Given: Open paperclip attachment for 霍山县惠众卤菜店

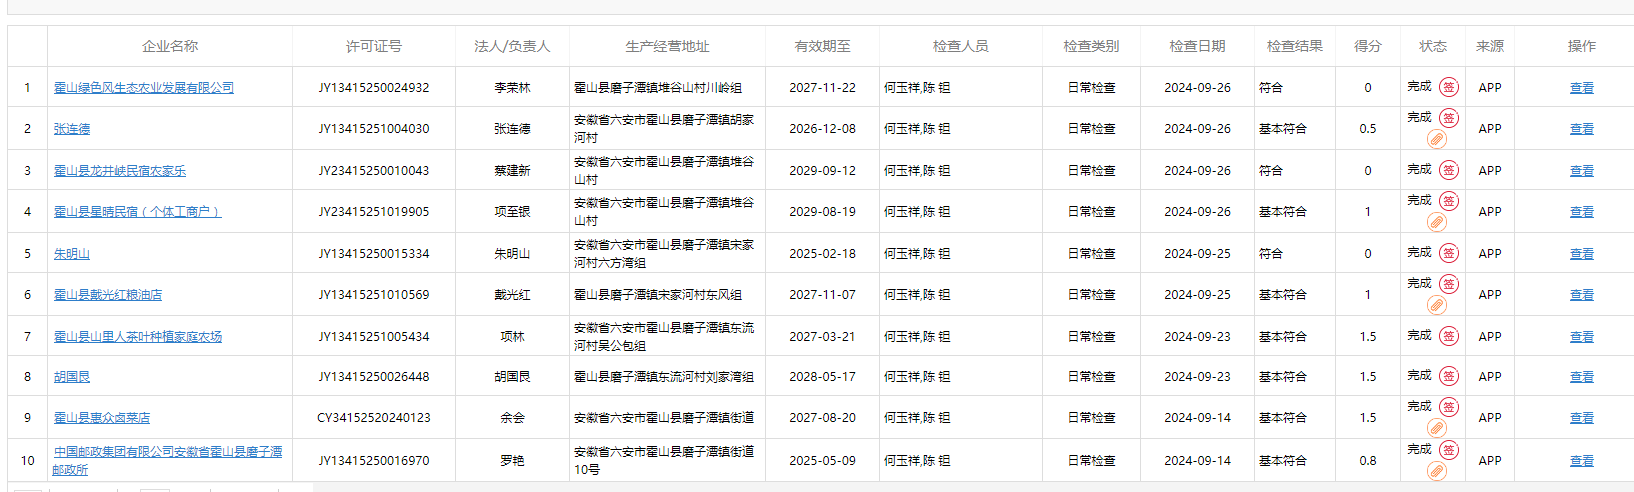Looking at the screenshot, I should click(x=1437, y=428).
